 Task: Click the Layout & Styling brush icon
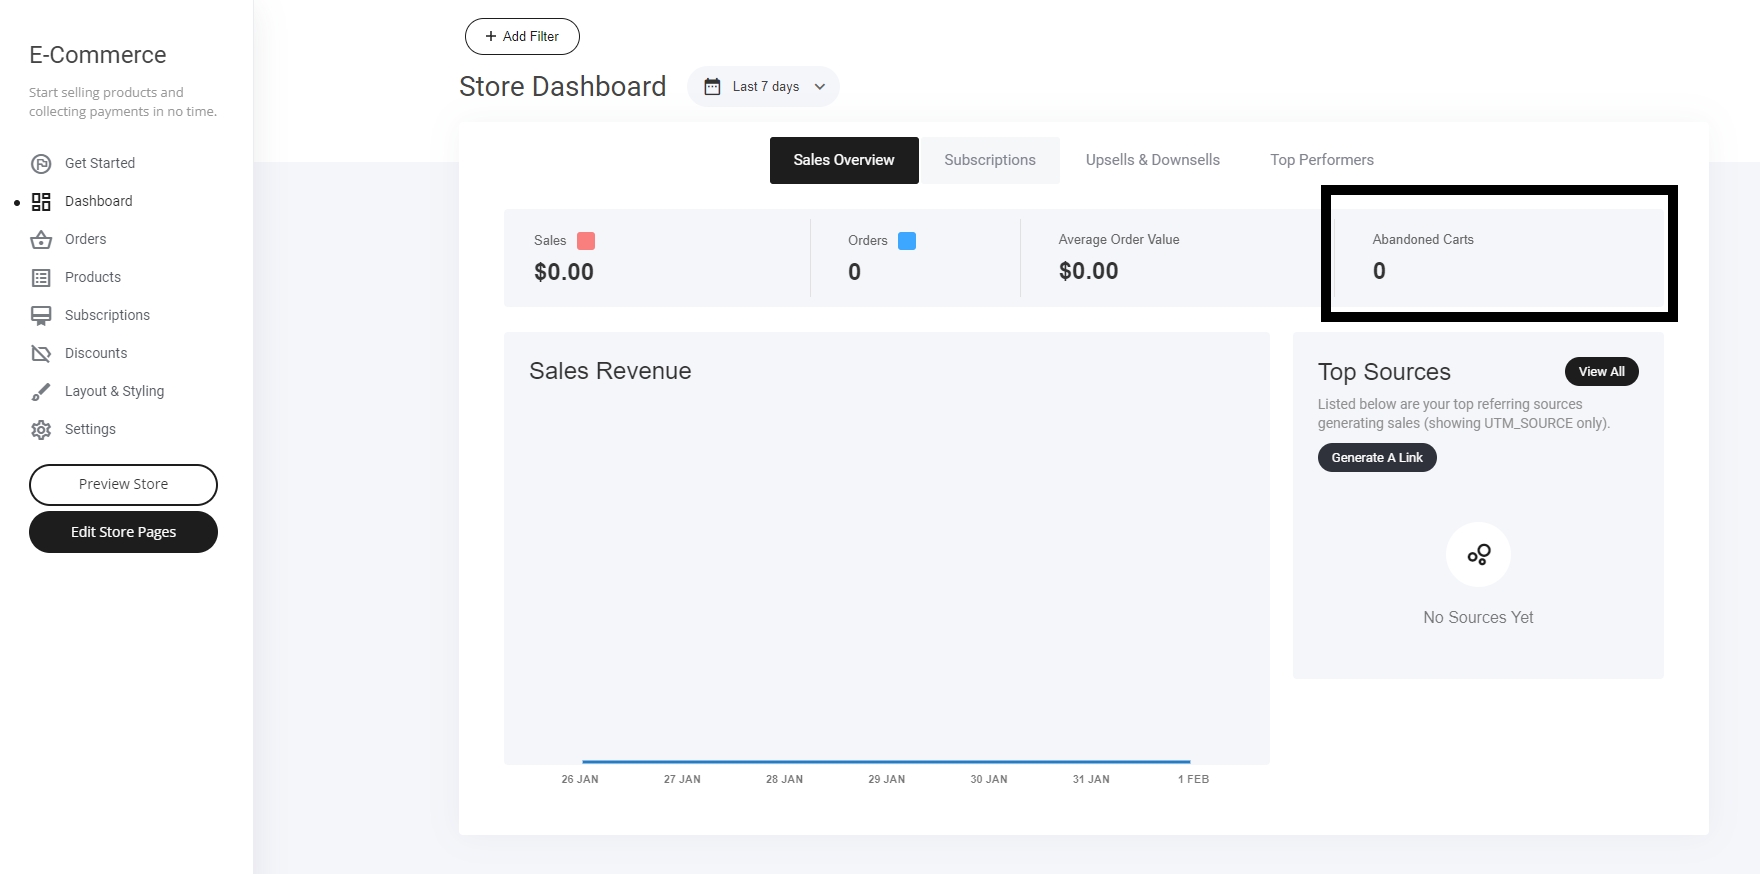click(x=41, y=392)
